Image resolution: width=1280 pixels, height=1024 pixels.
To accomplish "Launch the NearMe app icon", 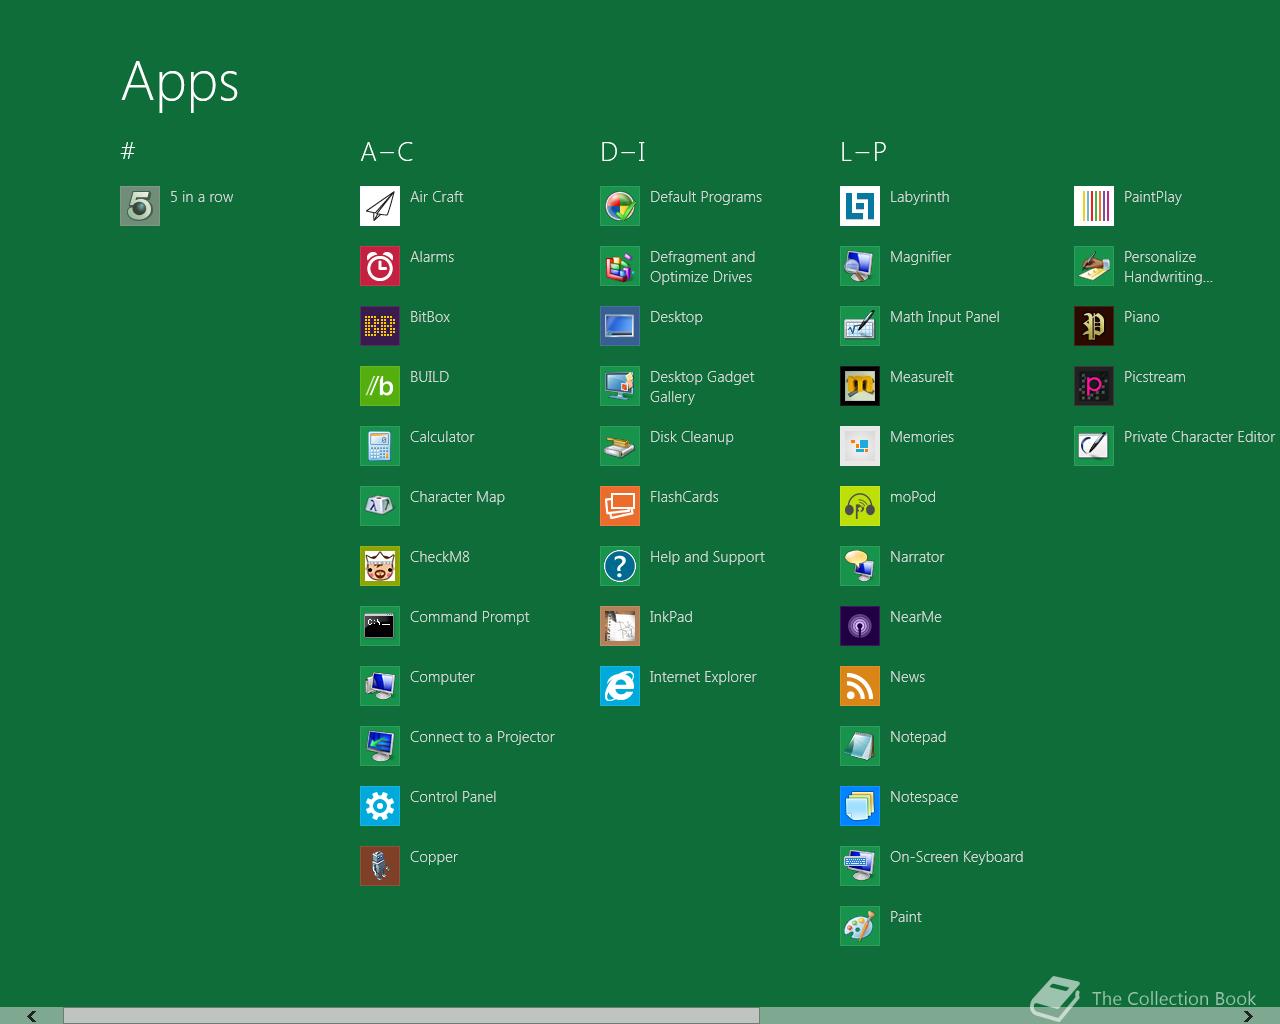I will click(860, 626).
